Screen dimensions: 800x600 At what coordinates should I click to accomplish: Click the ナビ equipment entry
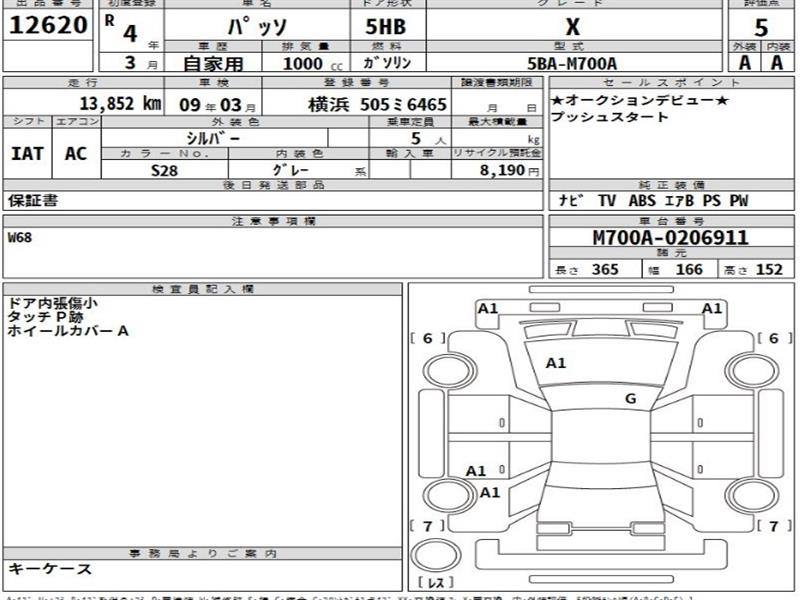pos(570,201)
